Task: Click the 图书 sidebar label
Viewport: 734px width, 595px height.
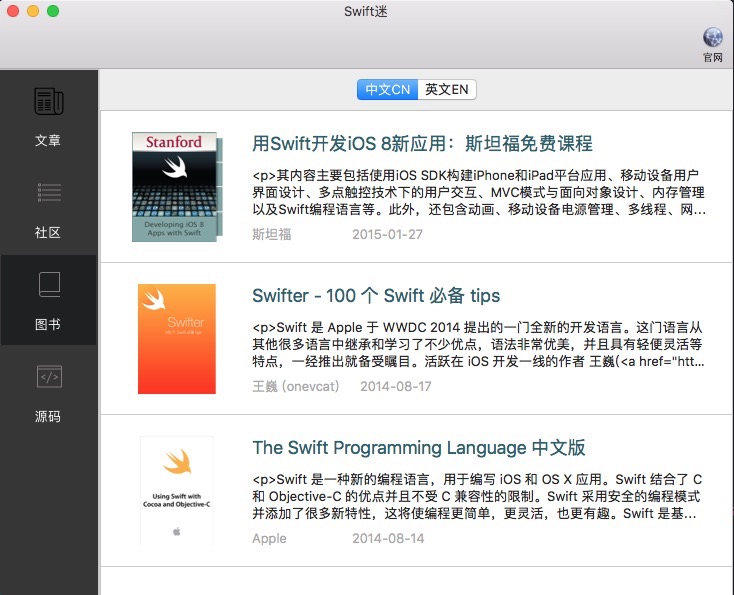Action: pos(48,324)
